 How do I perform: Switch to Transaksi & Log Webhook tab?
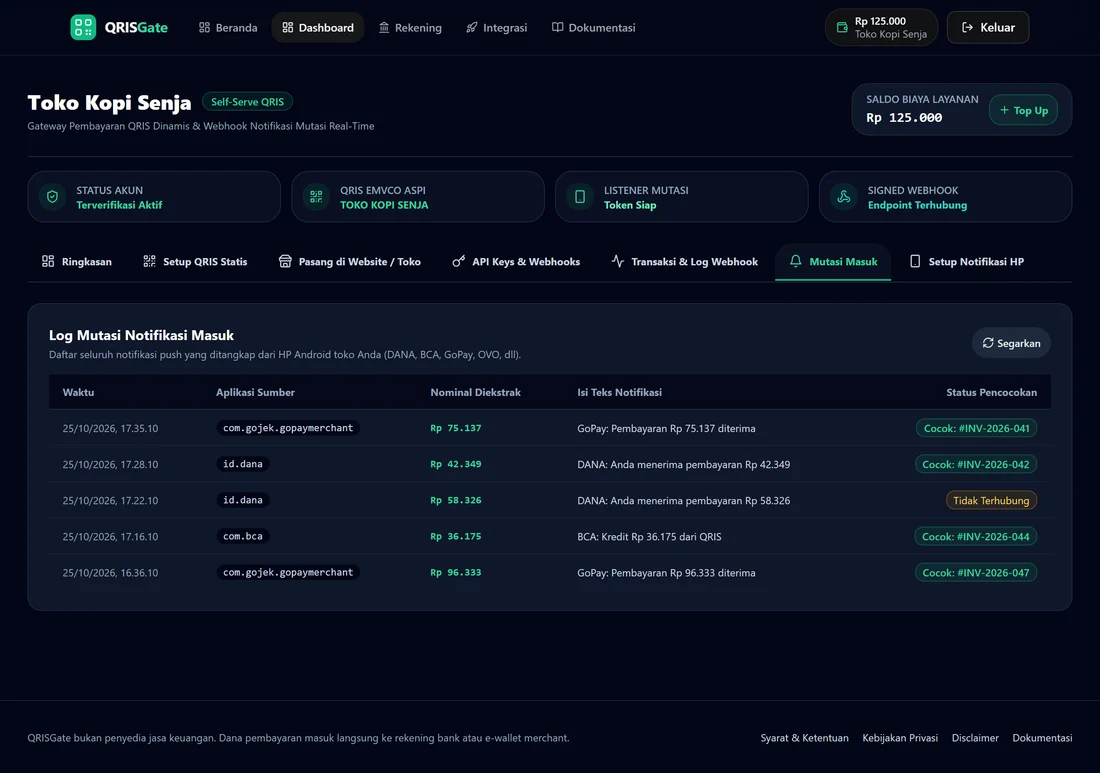point(685,262)
